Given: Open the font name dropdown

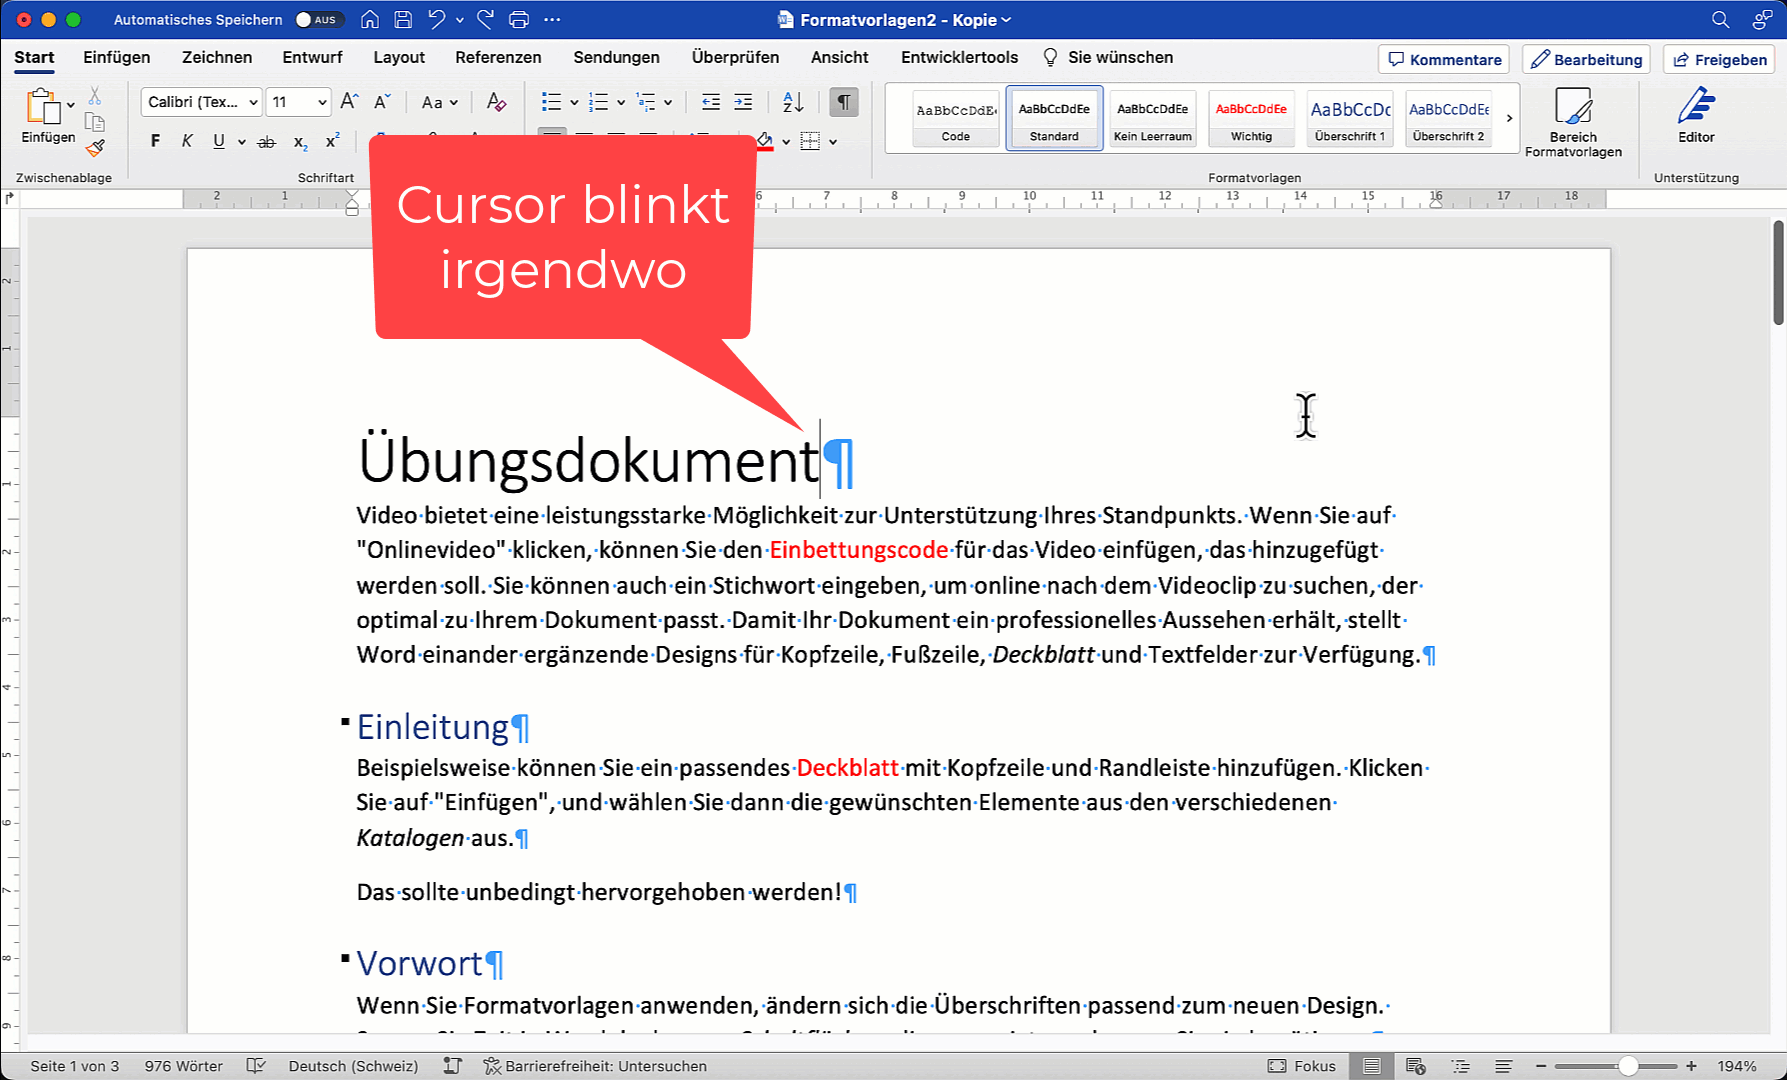Looking at the screenshot, I should (x=253, y=102).
